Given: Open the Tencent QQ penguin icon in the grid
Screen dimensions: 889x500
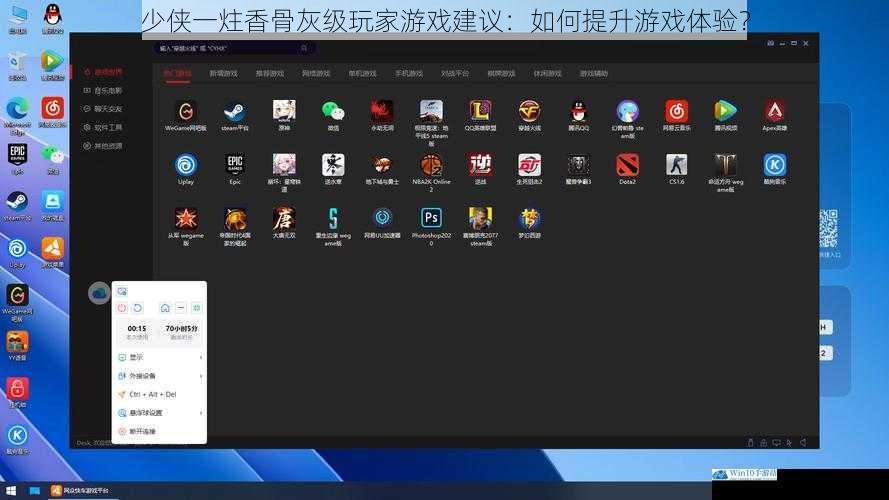Looking at the screenshot, I should pyautogui.click(x=578, y=112).
